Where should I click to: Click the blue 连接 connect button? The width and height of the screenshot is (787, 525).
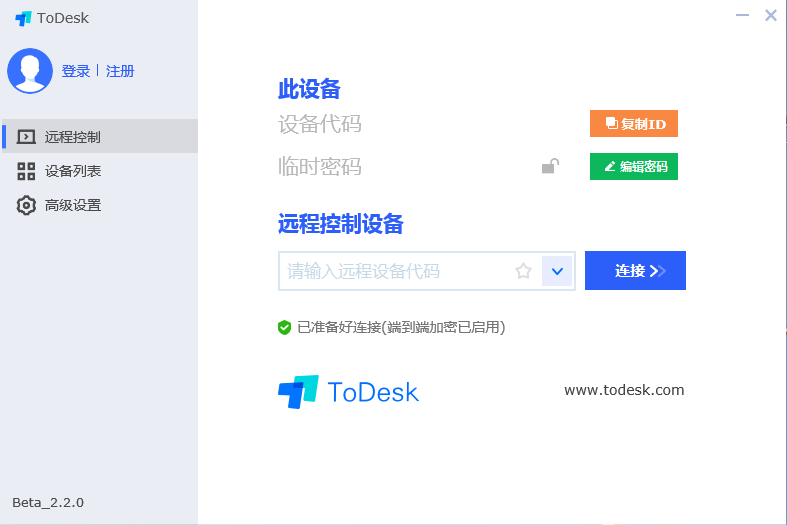tap(635, 271)
